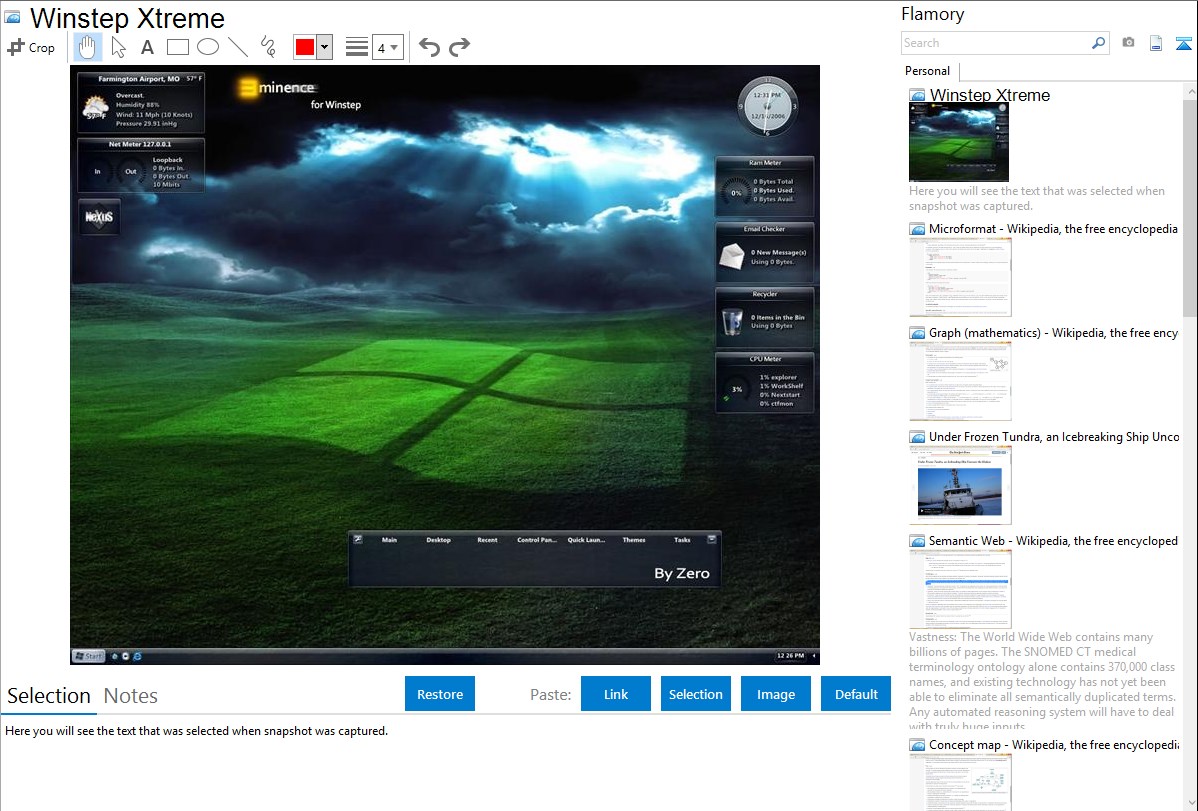Pick the rectangle shape tool

point(177,47)
